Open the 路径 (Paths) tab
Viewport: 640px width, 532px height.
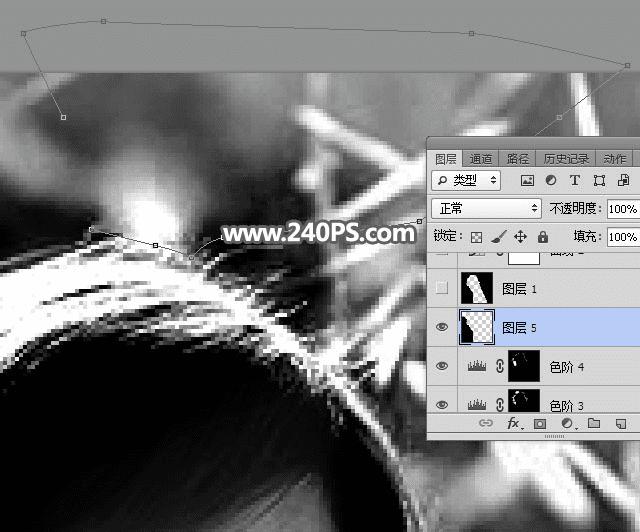point(517,159)
